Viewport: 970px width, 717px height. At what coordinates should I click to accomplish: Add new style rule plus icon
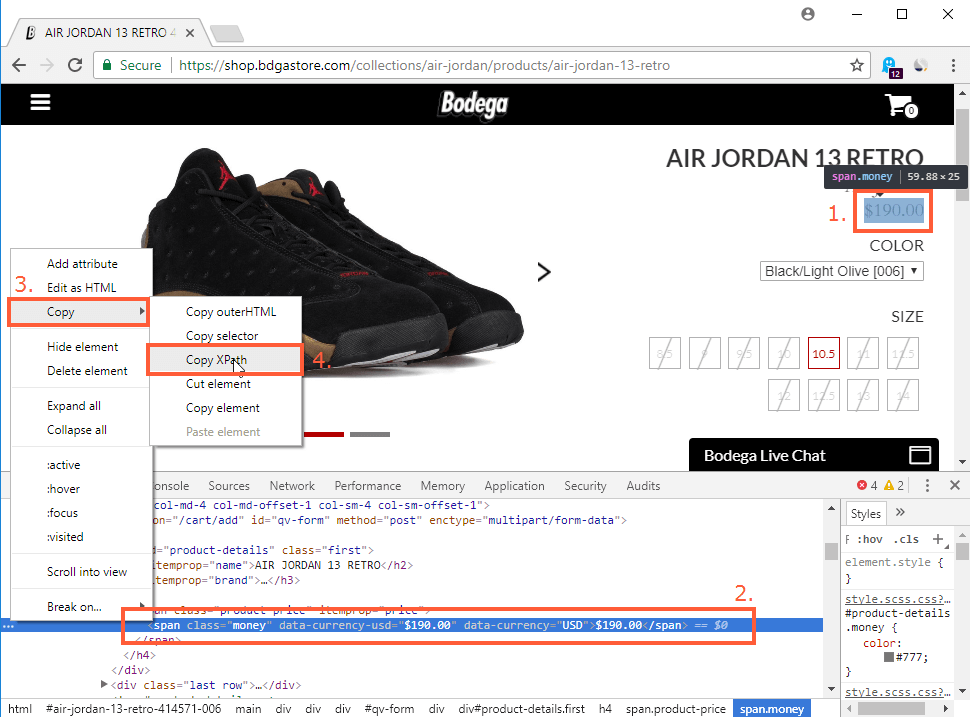tap(938, 539)
